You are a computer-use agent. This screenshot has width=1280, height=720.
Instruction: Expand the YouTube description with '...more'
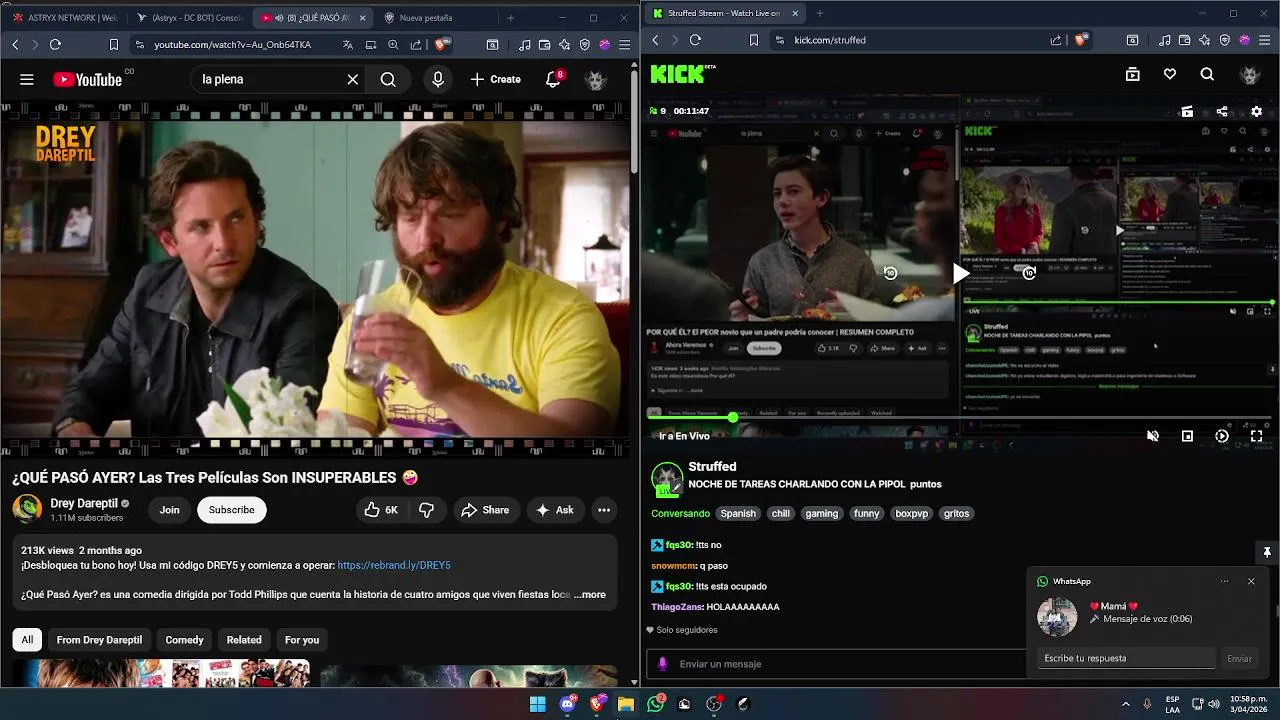tap(589, 594)
